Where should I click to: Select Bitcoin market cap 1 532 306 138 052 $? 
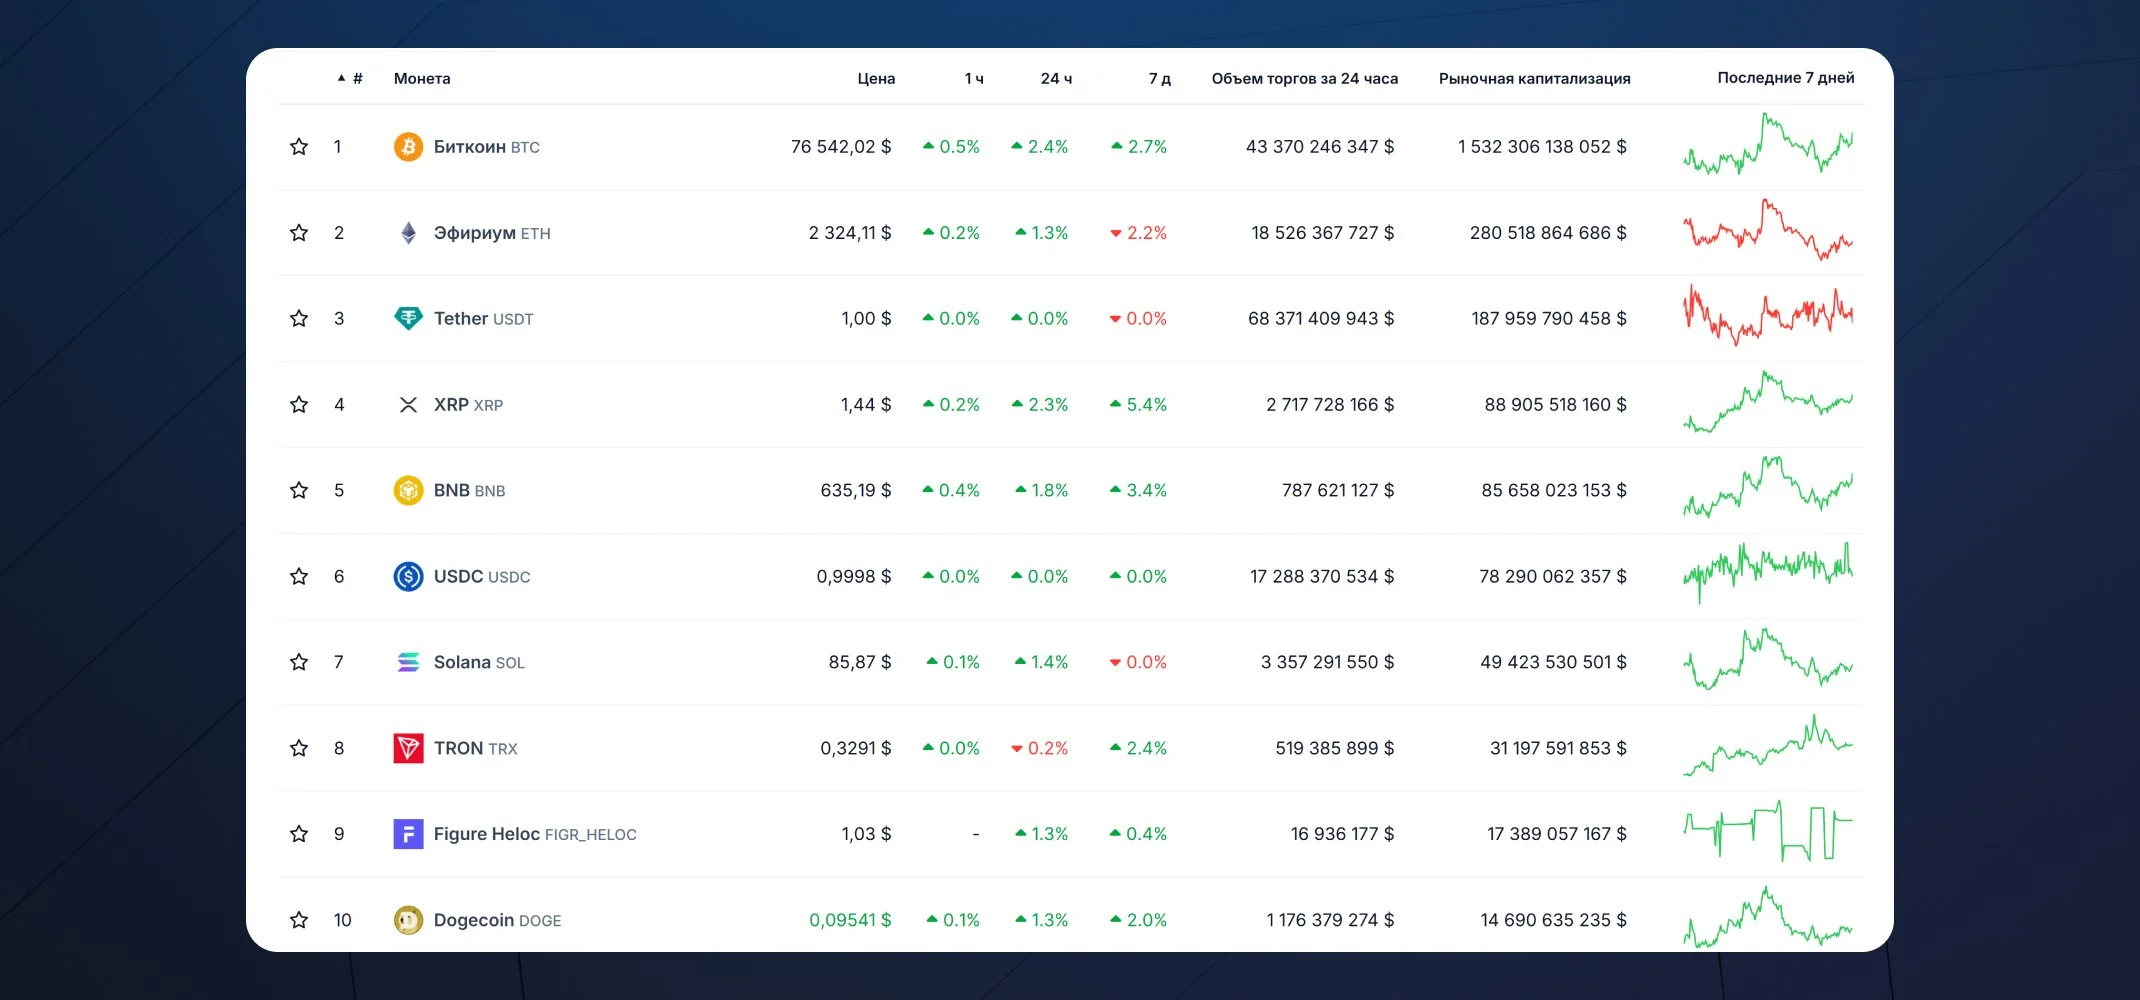(x=1542, y=147)
